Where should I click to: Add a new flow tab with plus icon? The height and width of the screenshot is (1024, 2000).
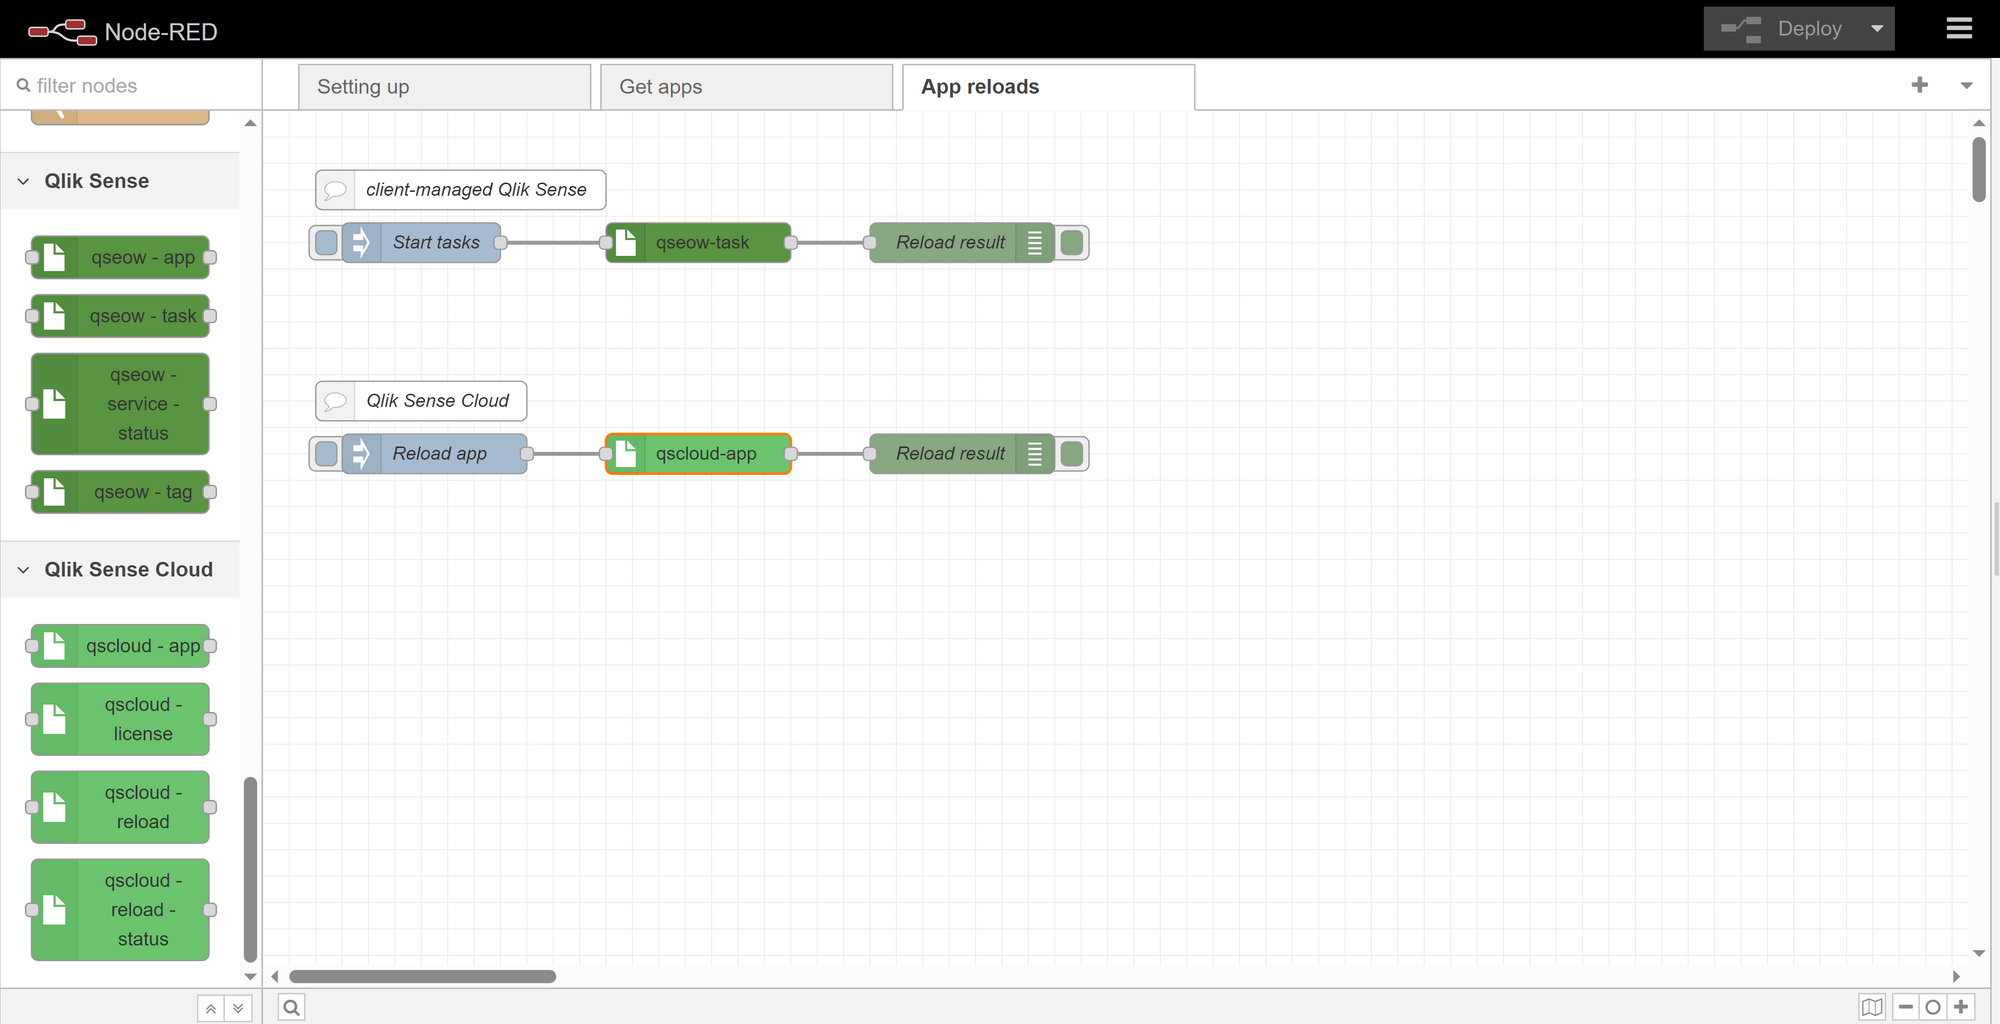click(x=1919, y=85)
